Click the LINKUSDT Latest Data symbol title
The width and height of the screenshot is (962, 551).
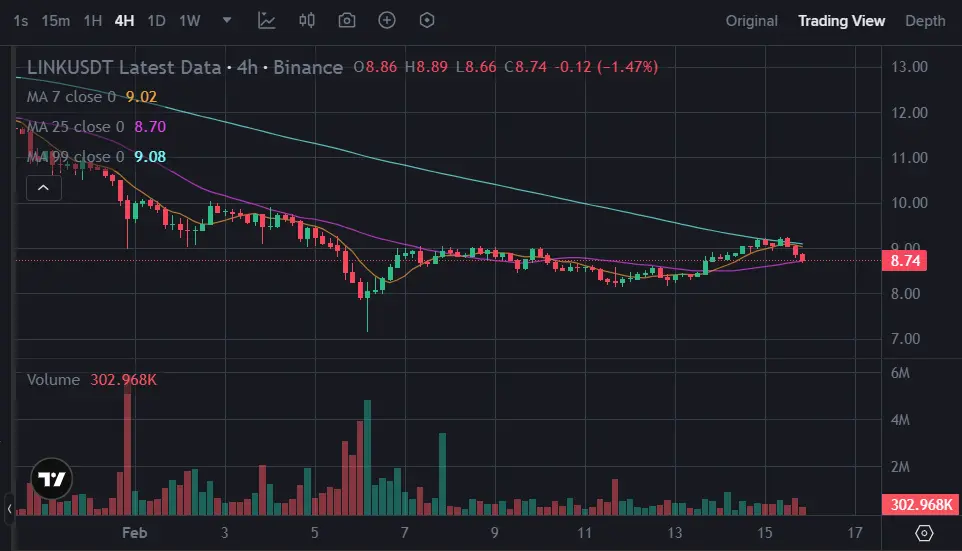(123, 68)
